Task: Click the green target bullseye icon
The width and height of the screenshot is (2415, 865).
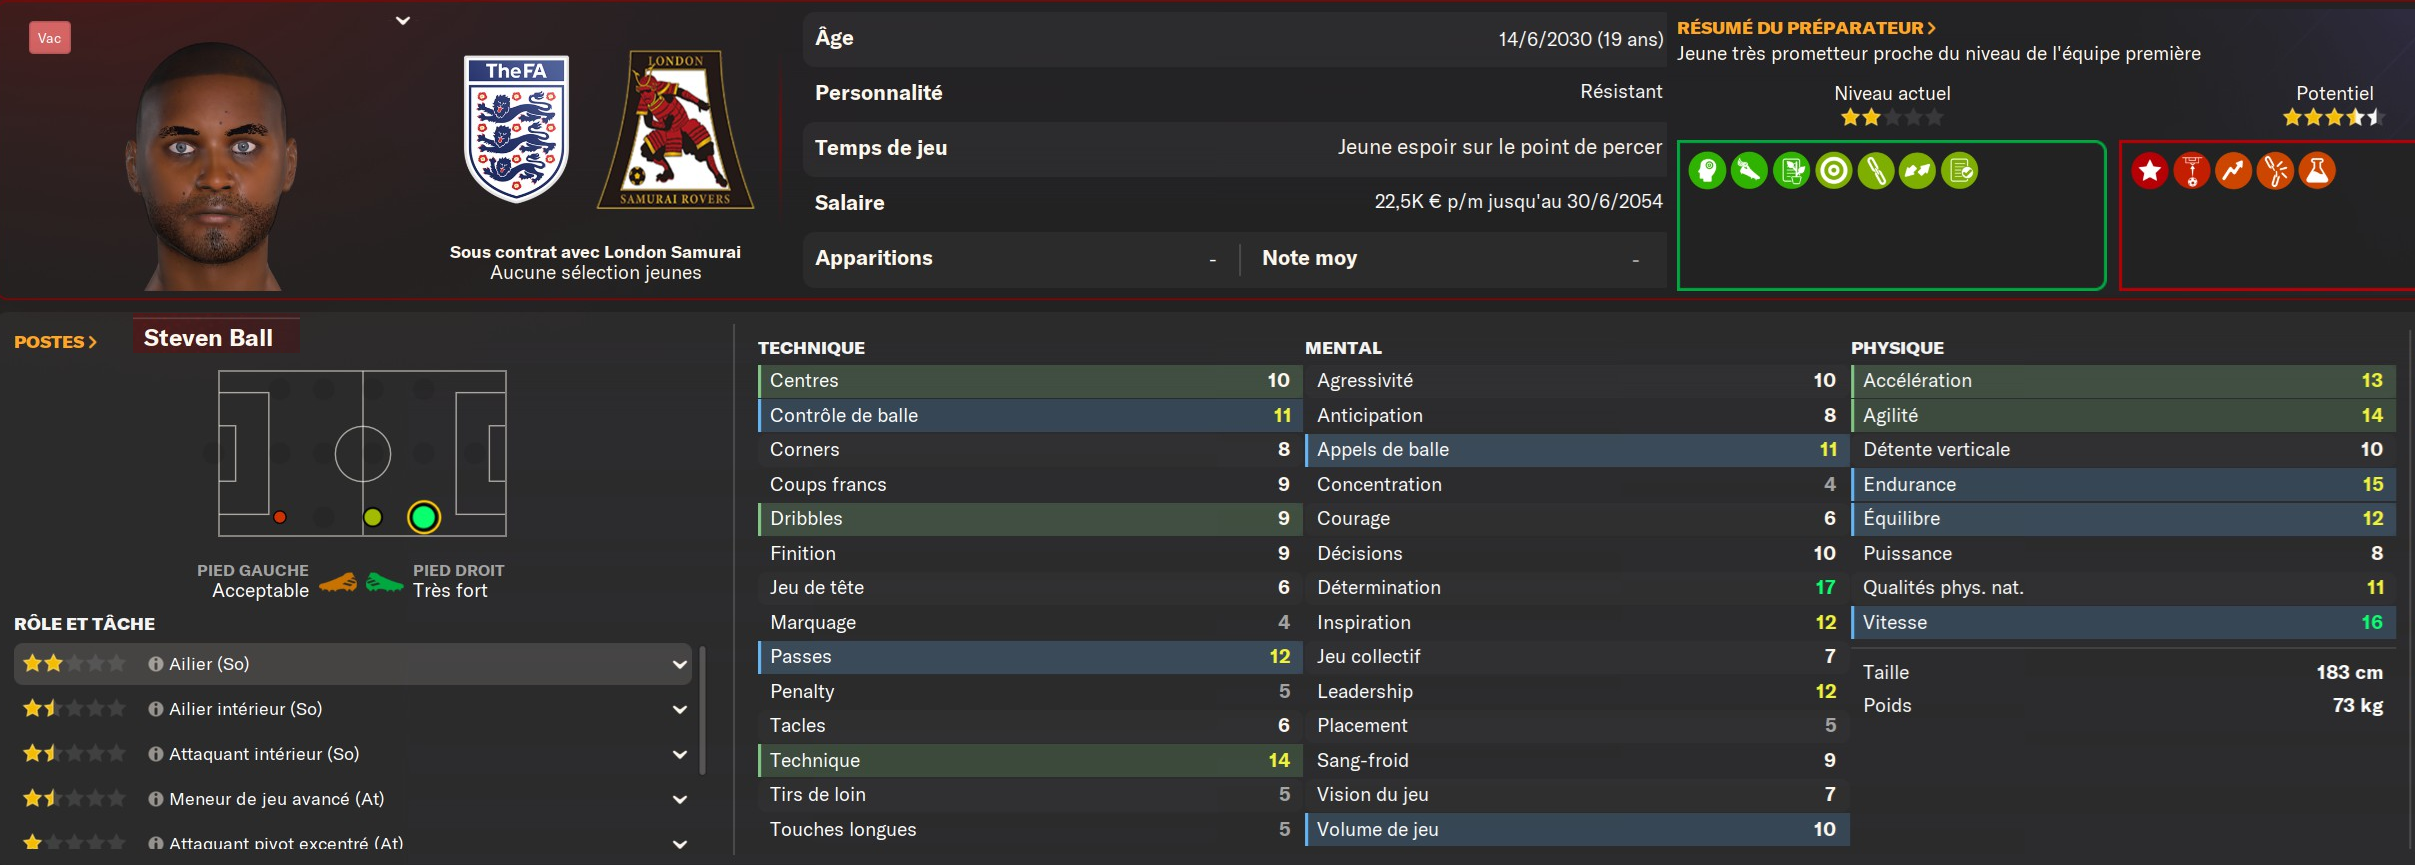Action: (1833, 171)
